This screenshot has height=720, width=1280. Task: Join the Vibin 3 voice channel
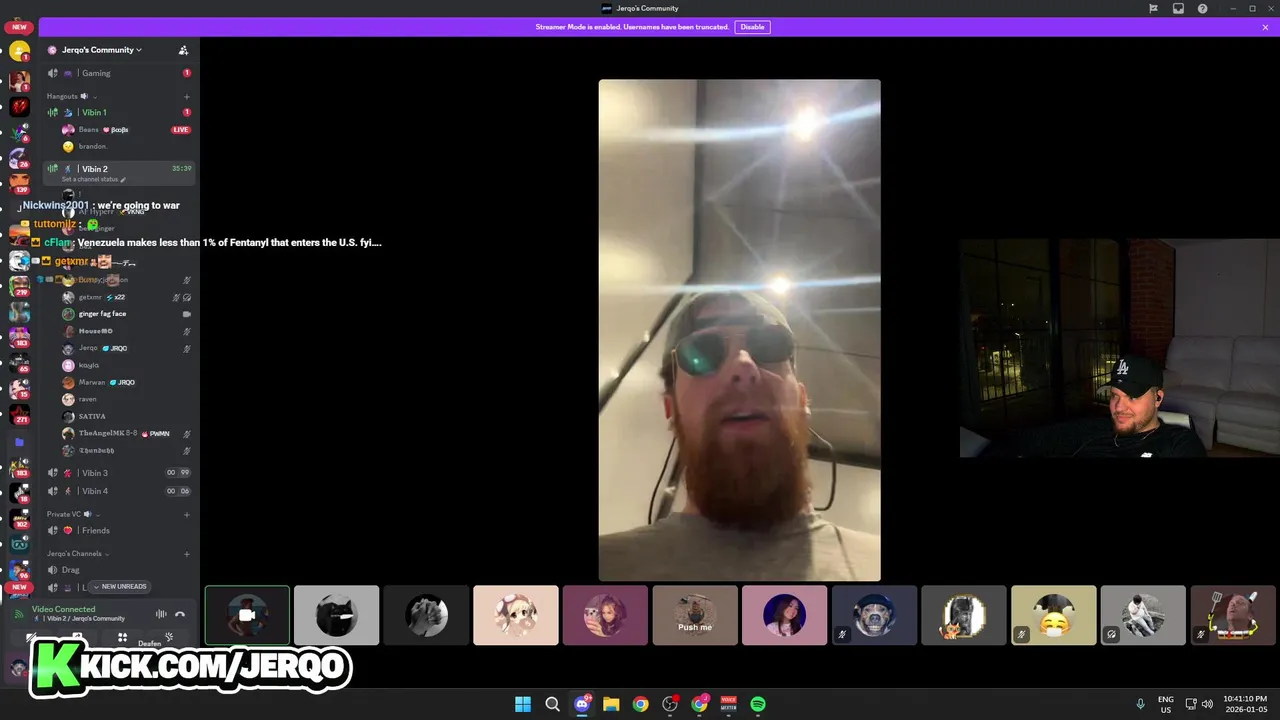tap(119, 473)
